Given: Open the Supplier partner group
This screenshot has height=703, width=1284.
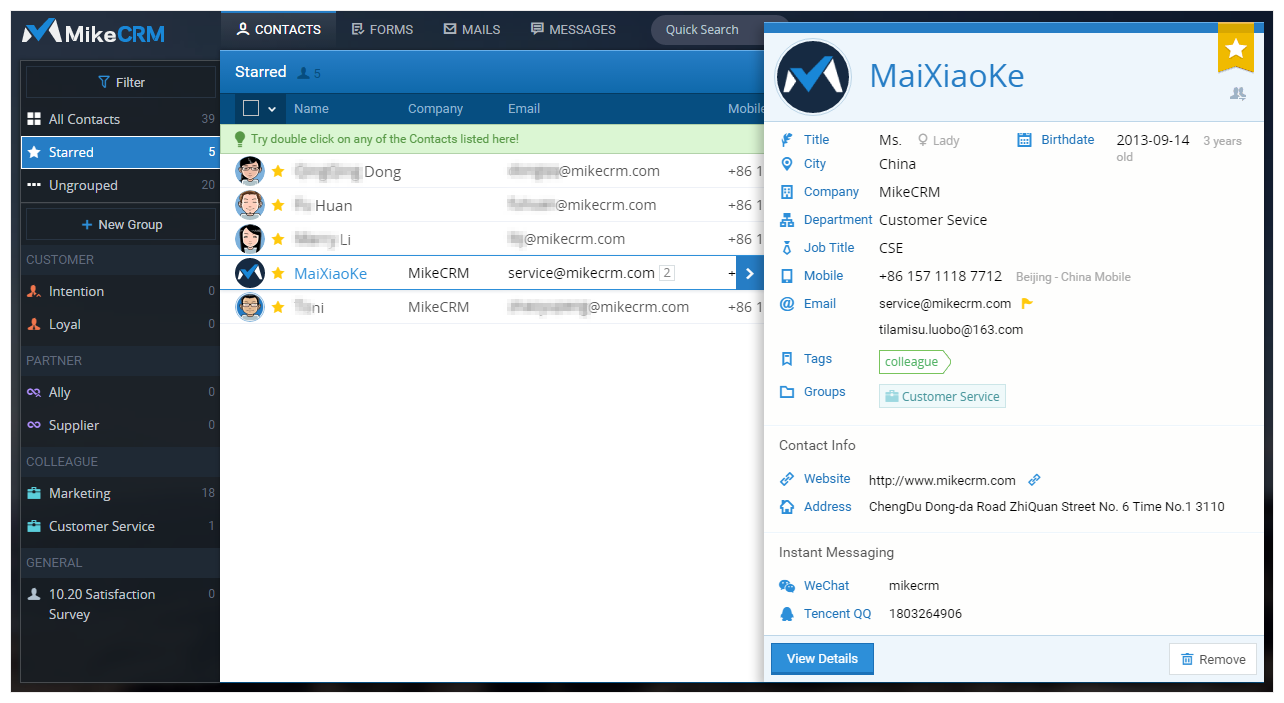Looking at the screenshot, I should coord(120,425).
